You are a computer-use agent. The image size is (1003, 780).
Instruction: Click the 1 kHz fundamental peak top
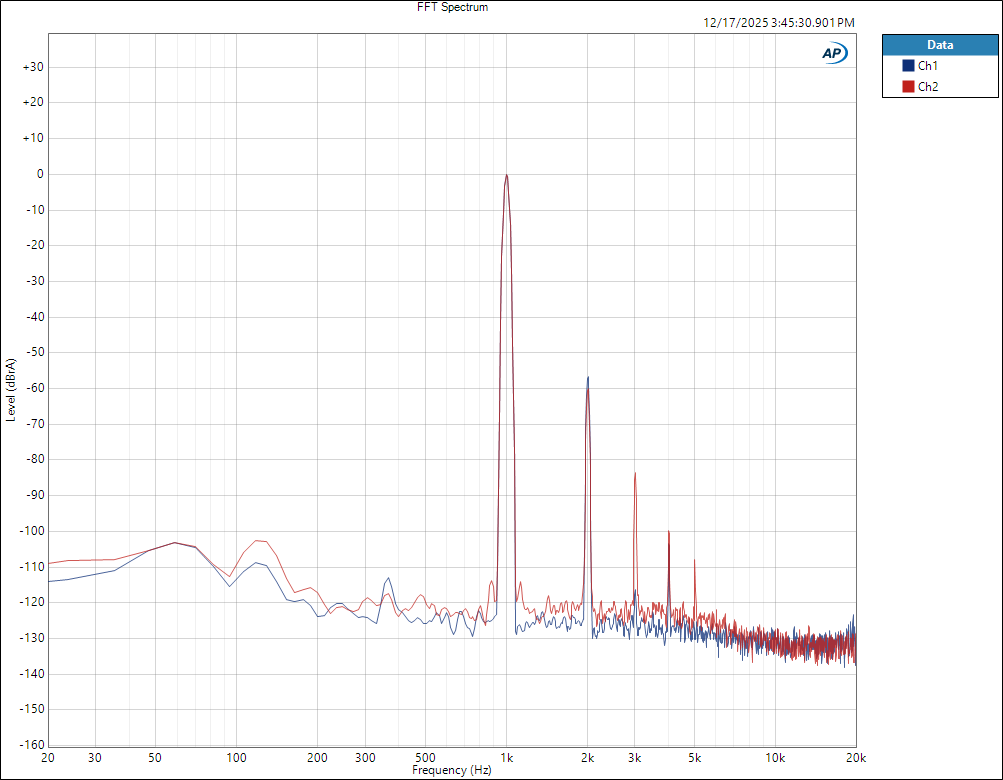click(x=507, y=176)
